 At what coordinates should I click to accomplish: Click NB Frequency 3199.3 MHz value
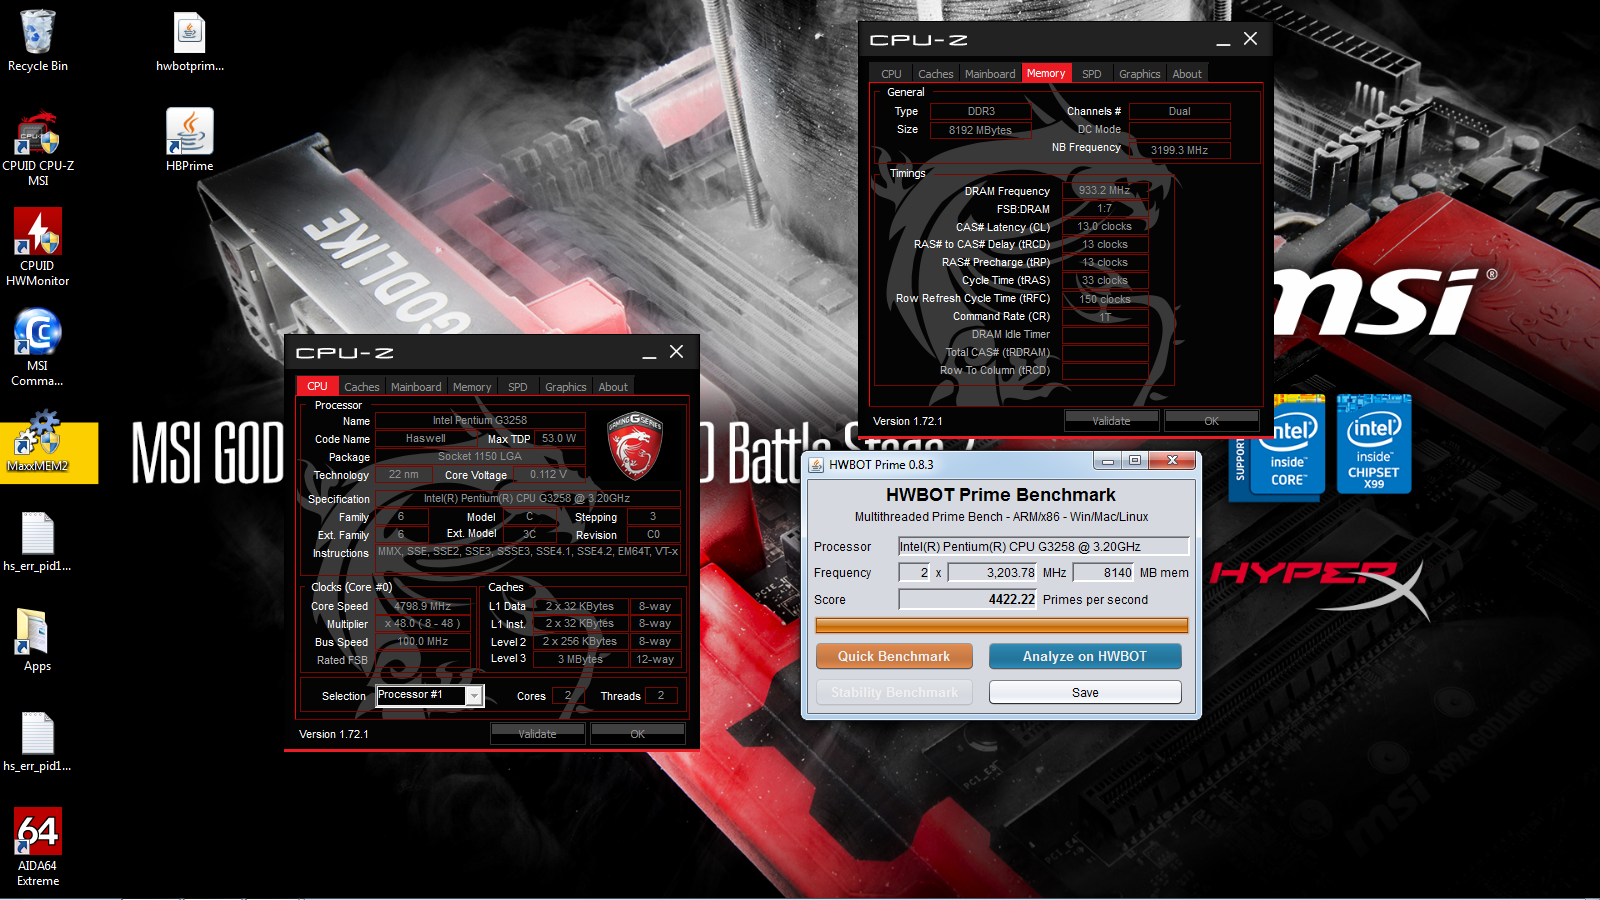click(x=1179, y=150)
